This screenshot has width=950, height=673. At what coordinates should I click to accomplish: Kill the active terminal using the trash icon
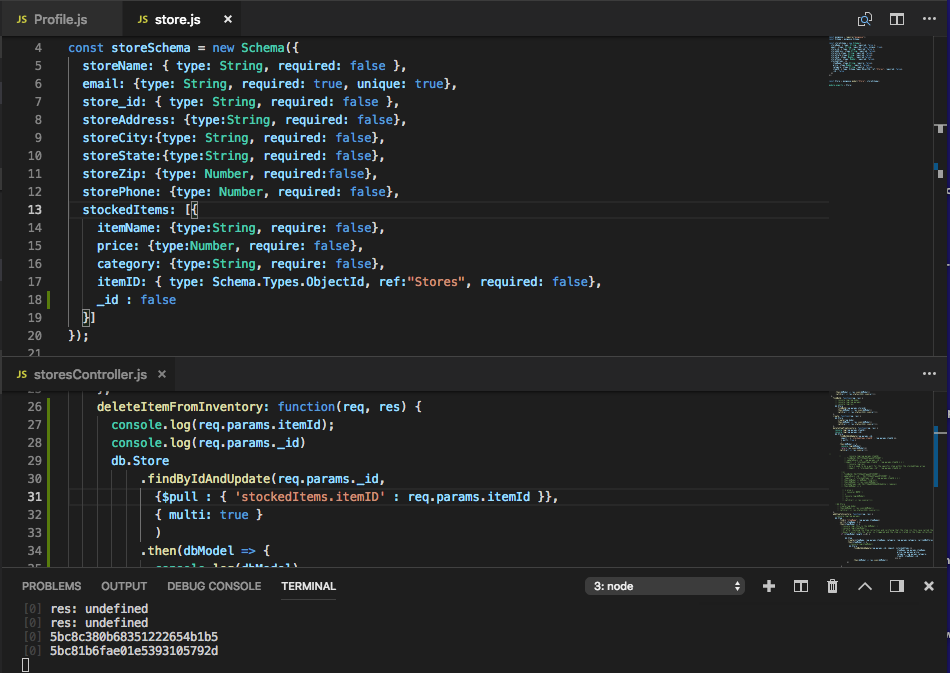click(832, 586)
